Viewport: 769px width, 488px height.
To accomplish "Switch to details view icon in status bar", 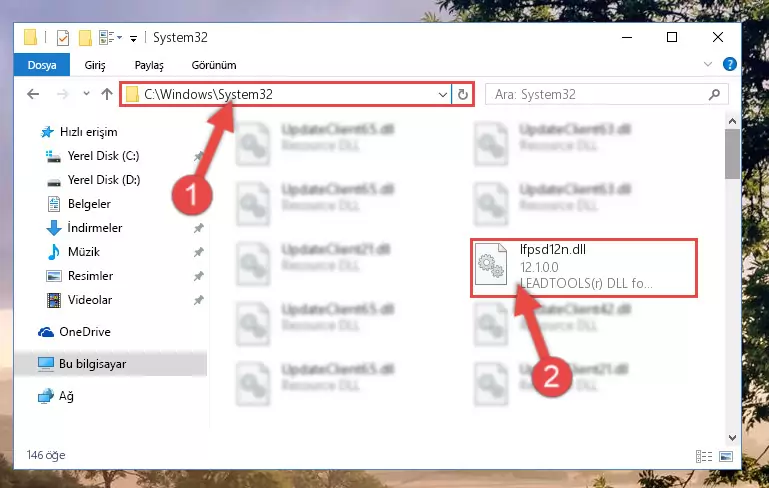I will (x=704, y=456).
